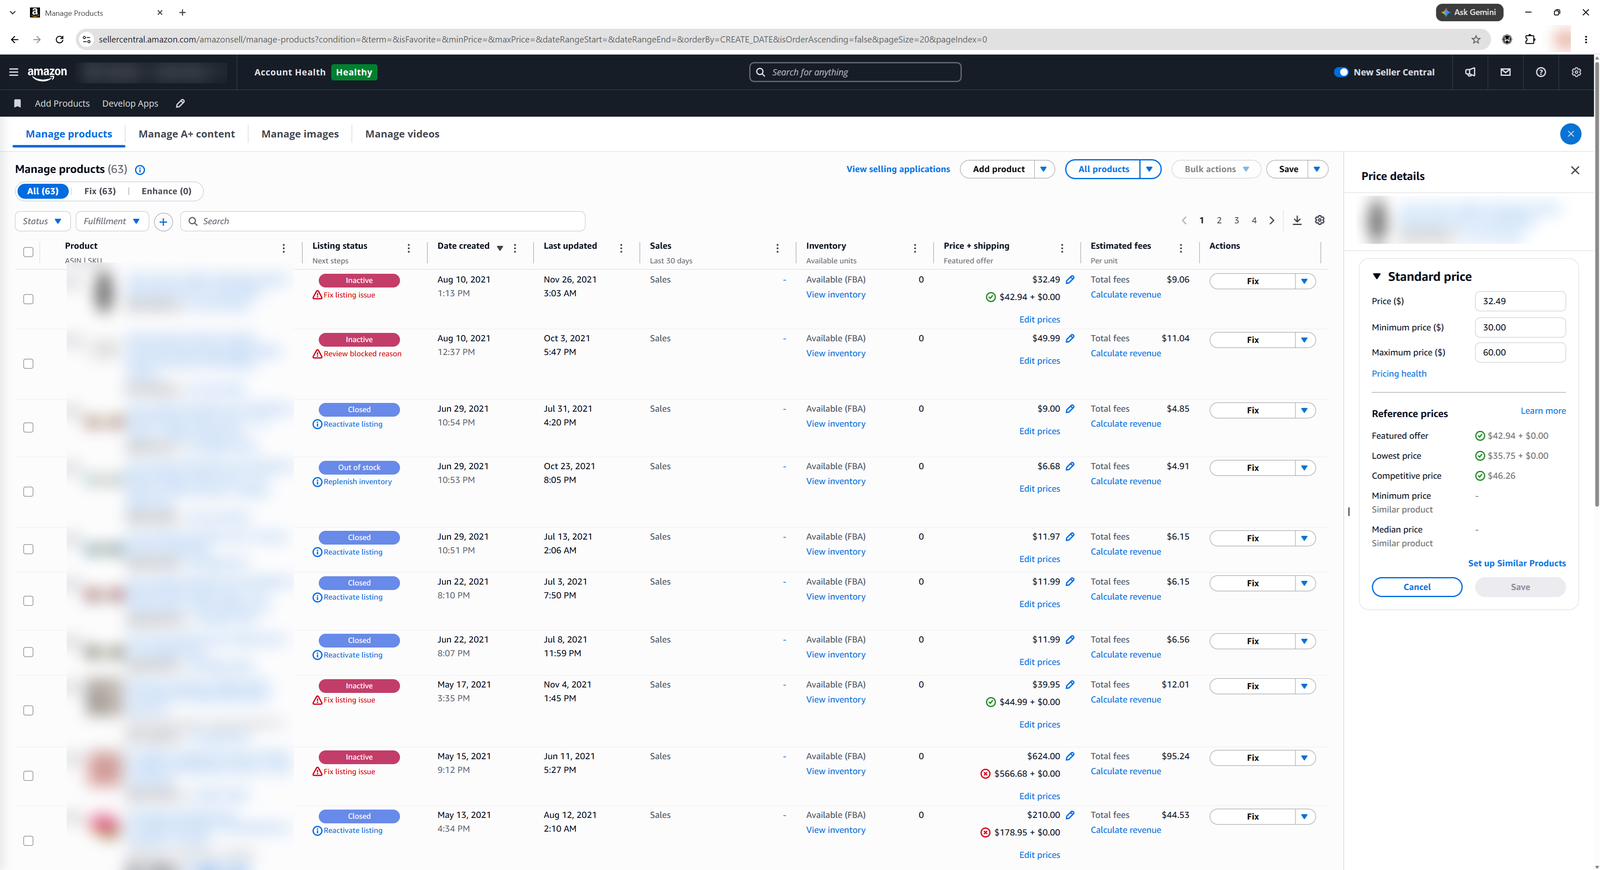Open the Status filter dropdown
Image resolution: width=1600 pixels, height=870 pixels.
click(x=42, y=221)
